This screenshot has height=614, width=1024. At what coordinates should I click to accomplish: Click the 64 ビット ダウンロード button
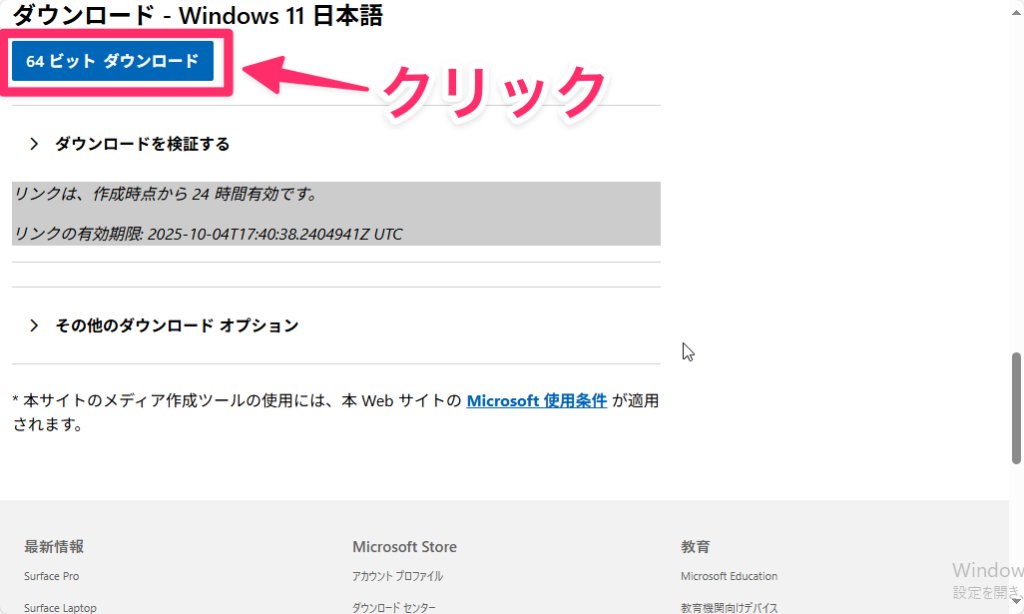click(x=112, y=61)
